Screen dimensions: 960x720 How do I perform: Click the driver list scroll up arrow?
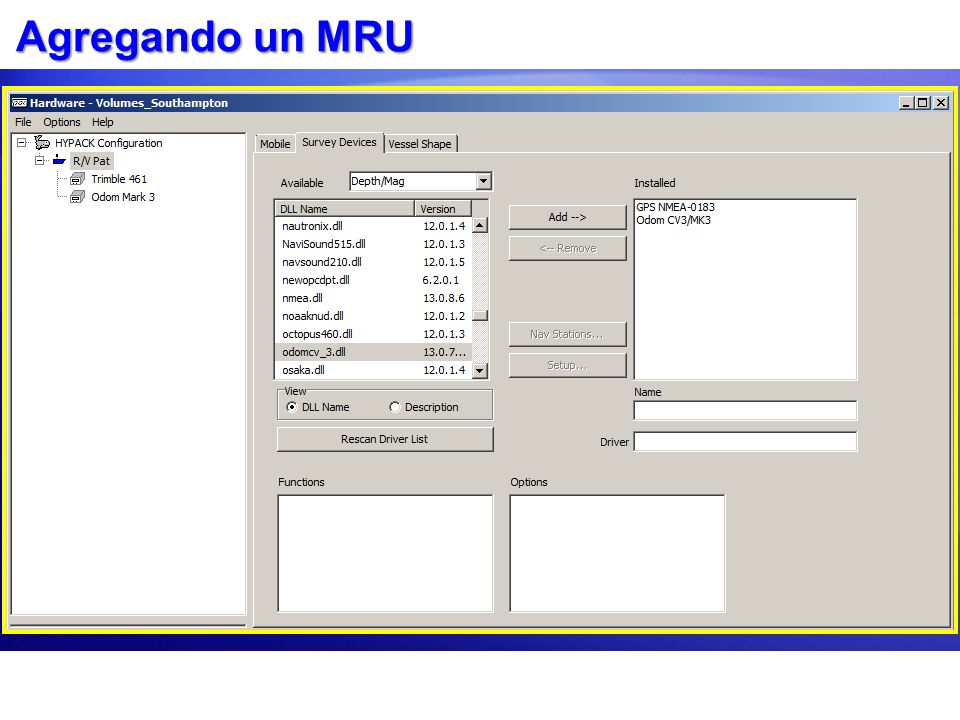480,225
